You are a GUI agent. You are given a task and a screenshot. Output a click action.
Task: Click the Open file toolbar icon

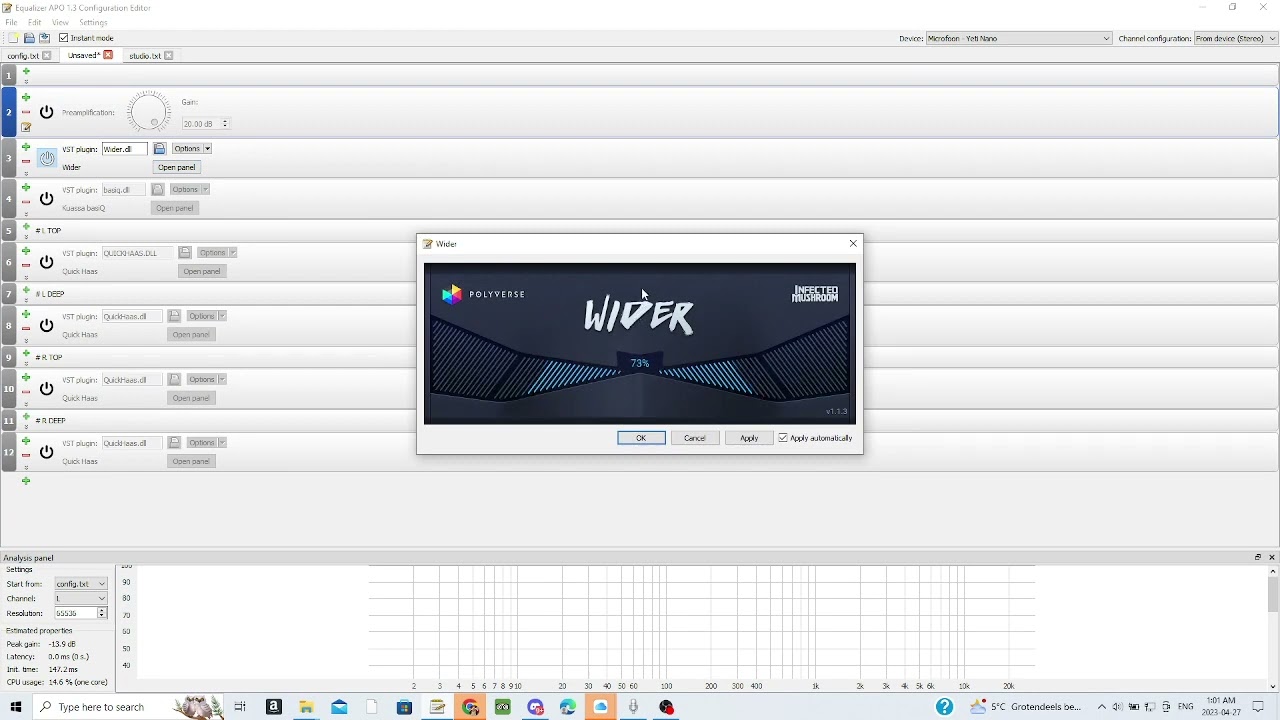point(29,38)
